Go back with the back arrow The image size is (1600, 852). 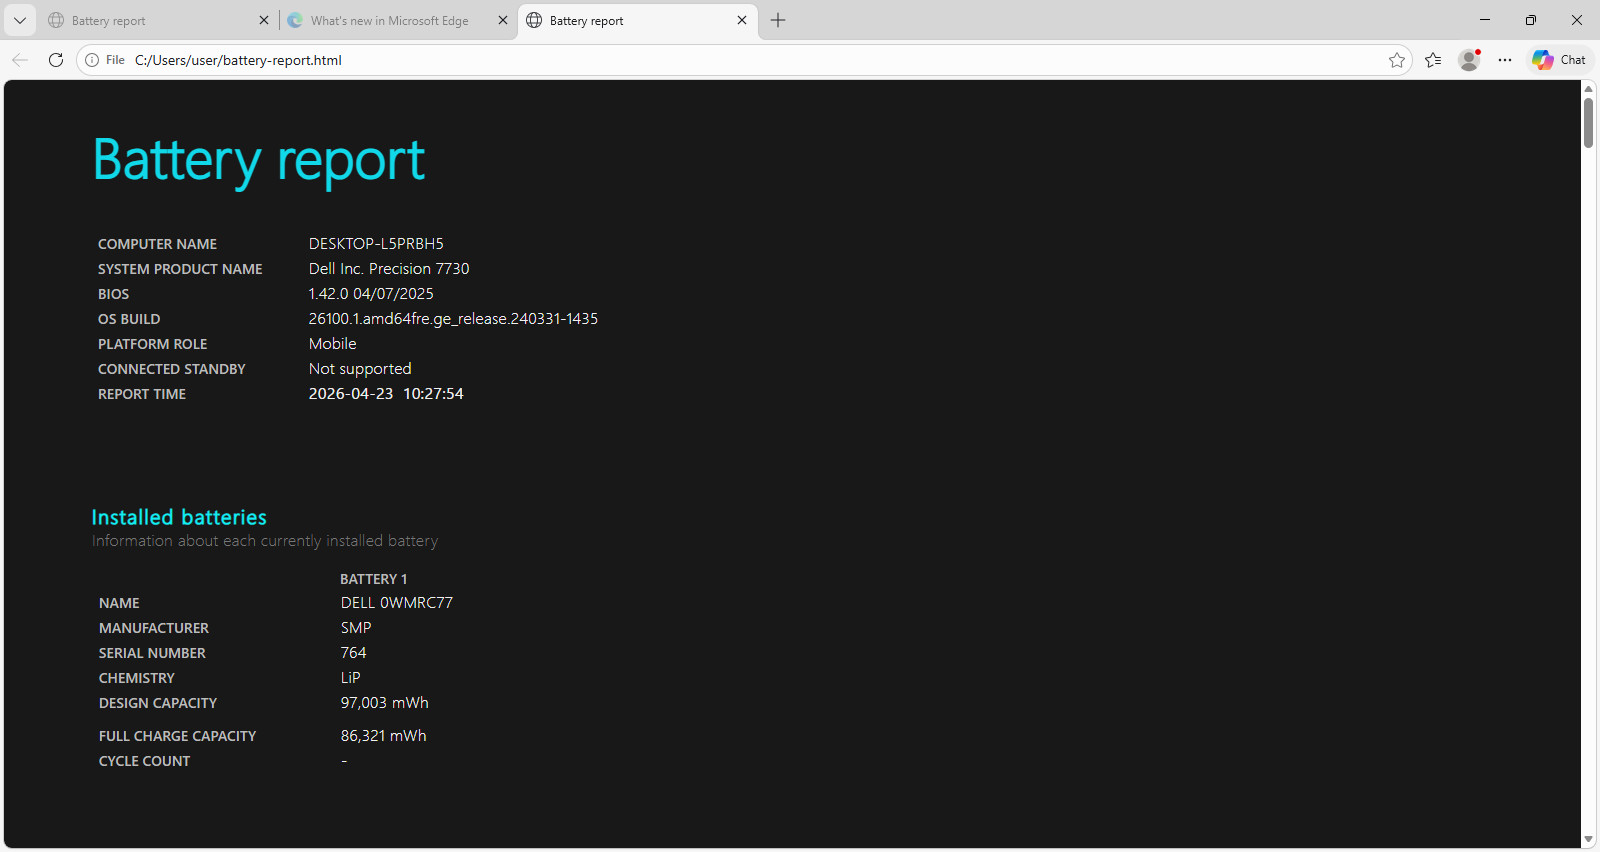point(20,60)
